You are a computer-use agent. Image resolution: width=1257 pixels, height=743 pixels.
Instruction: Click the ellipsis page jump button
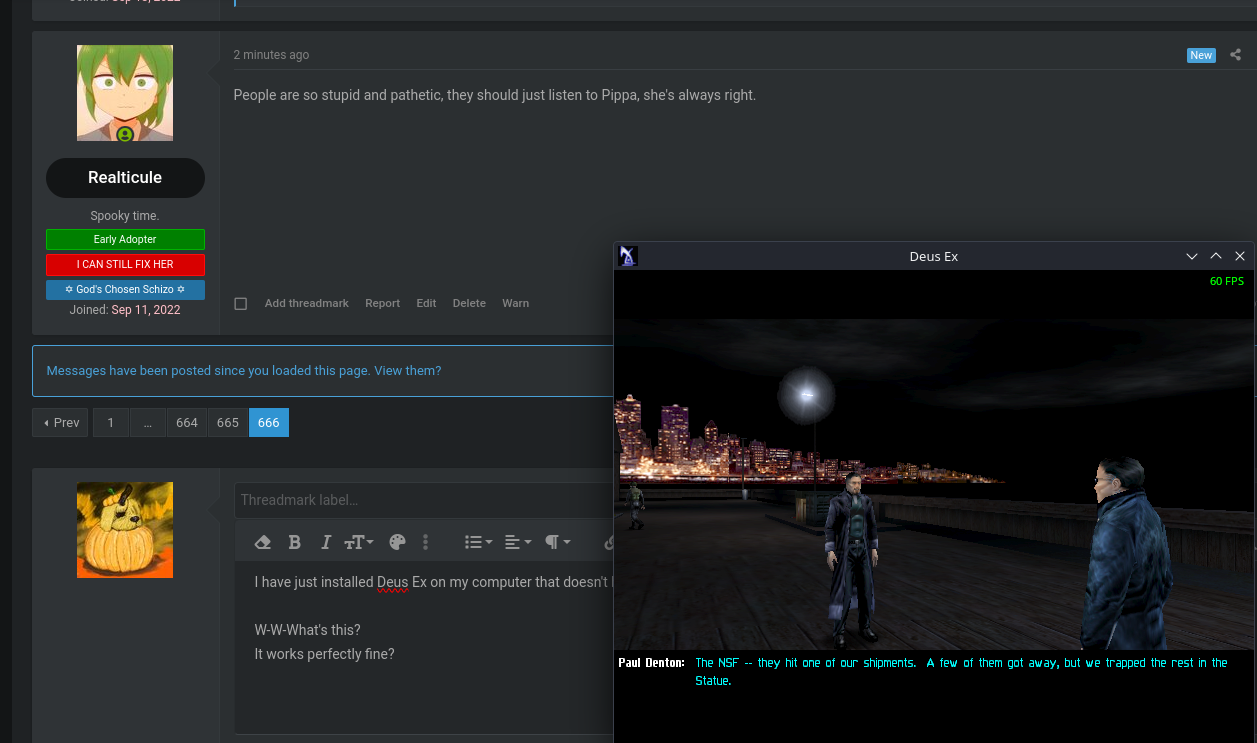pyautogui.click(x=148, y=423)
